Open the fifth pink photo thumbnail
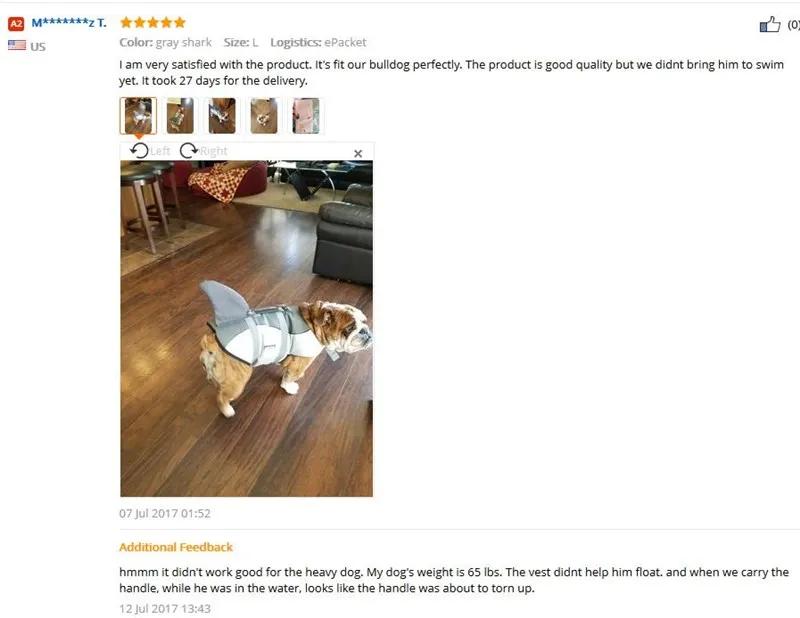The image size is (800, 618). 306,116
